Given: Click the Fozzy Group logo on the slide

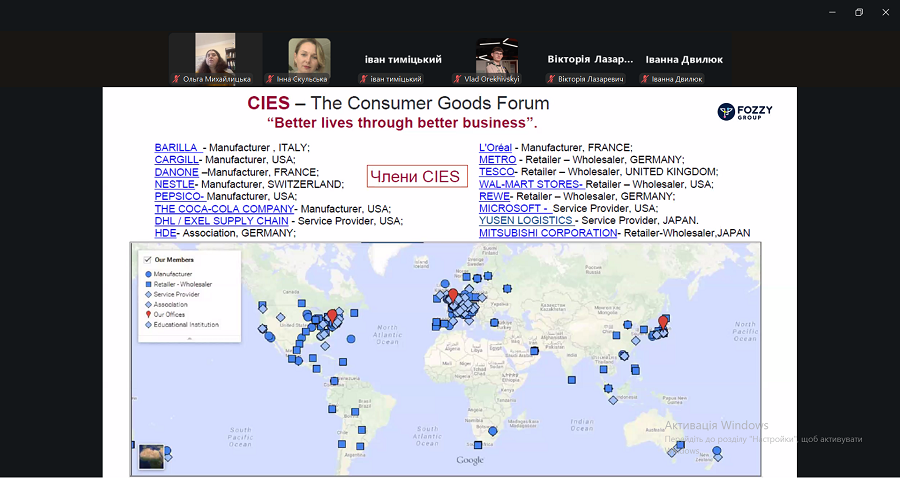Looking at the screenshot, I should tap(745, 112).
